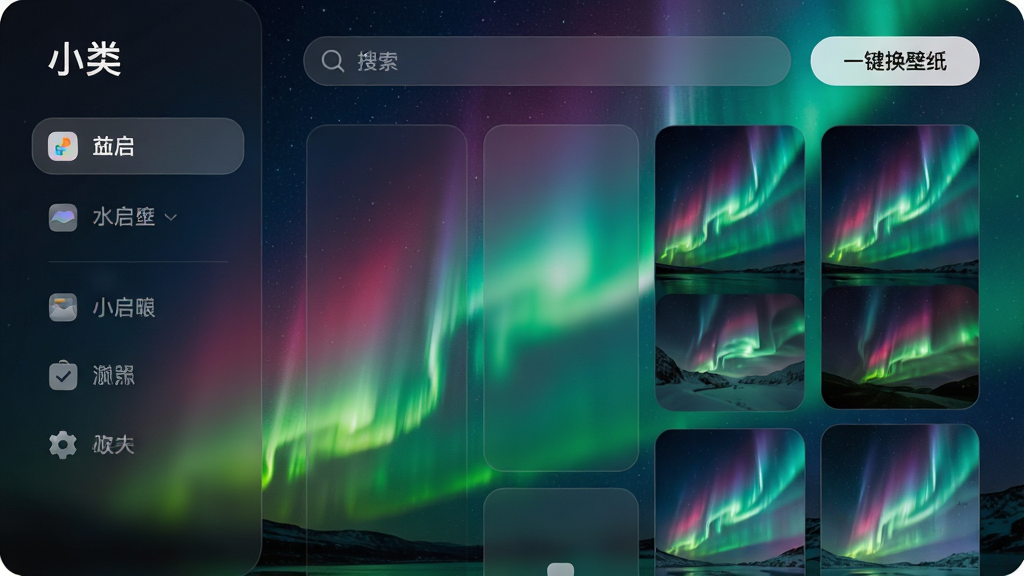Open the top aurora thumbnail in the rightmost column
The image size is (1024, 576).
pyautogui.click(x=900, y=204)
